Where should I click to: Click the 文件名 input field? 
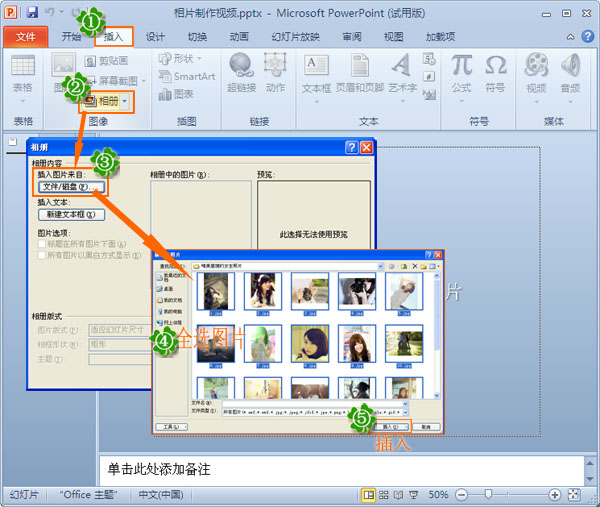315,403
